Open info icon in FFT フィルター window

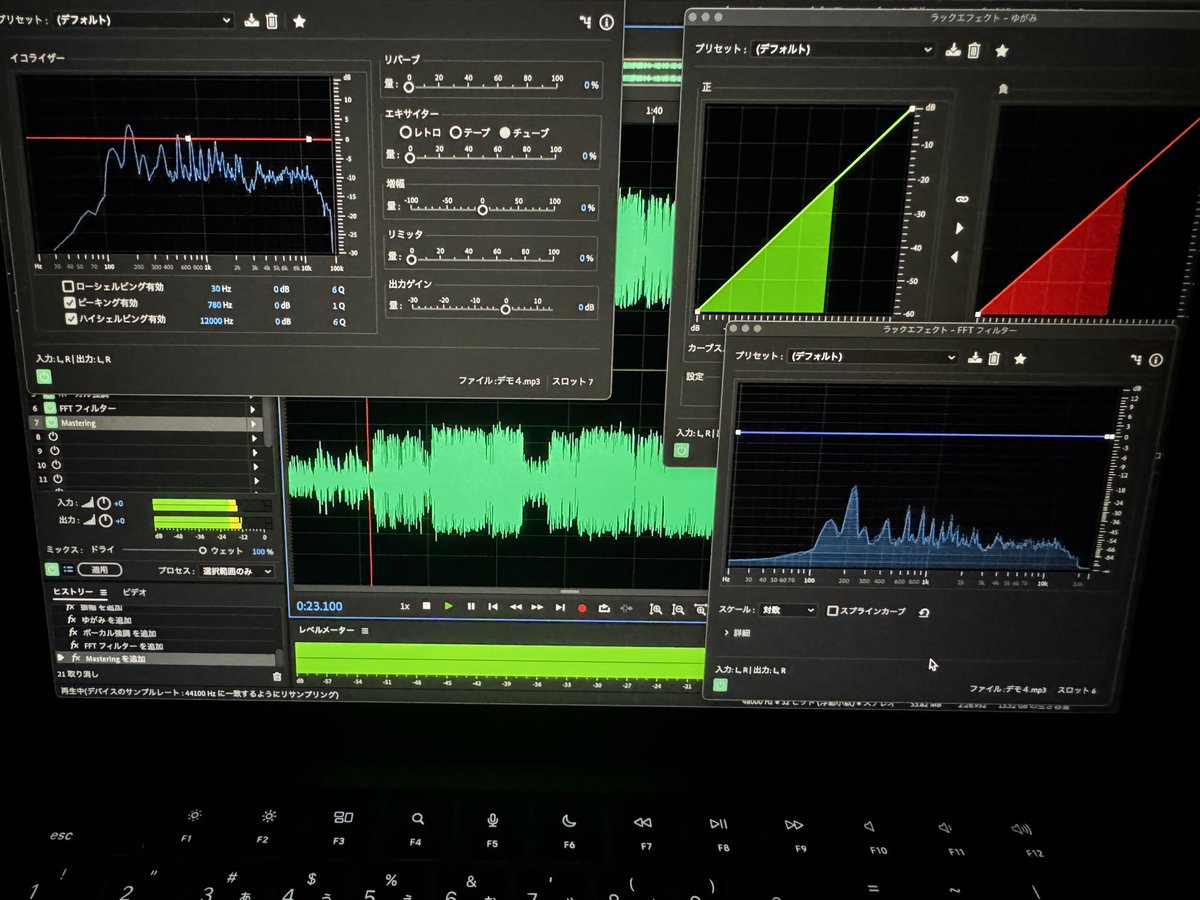1156,360
